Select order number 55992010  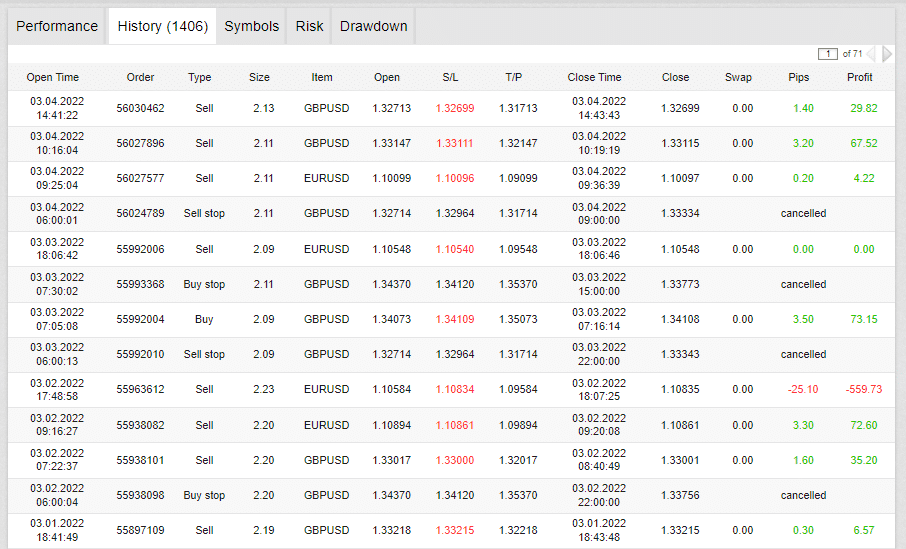point(140,354)
